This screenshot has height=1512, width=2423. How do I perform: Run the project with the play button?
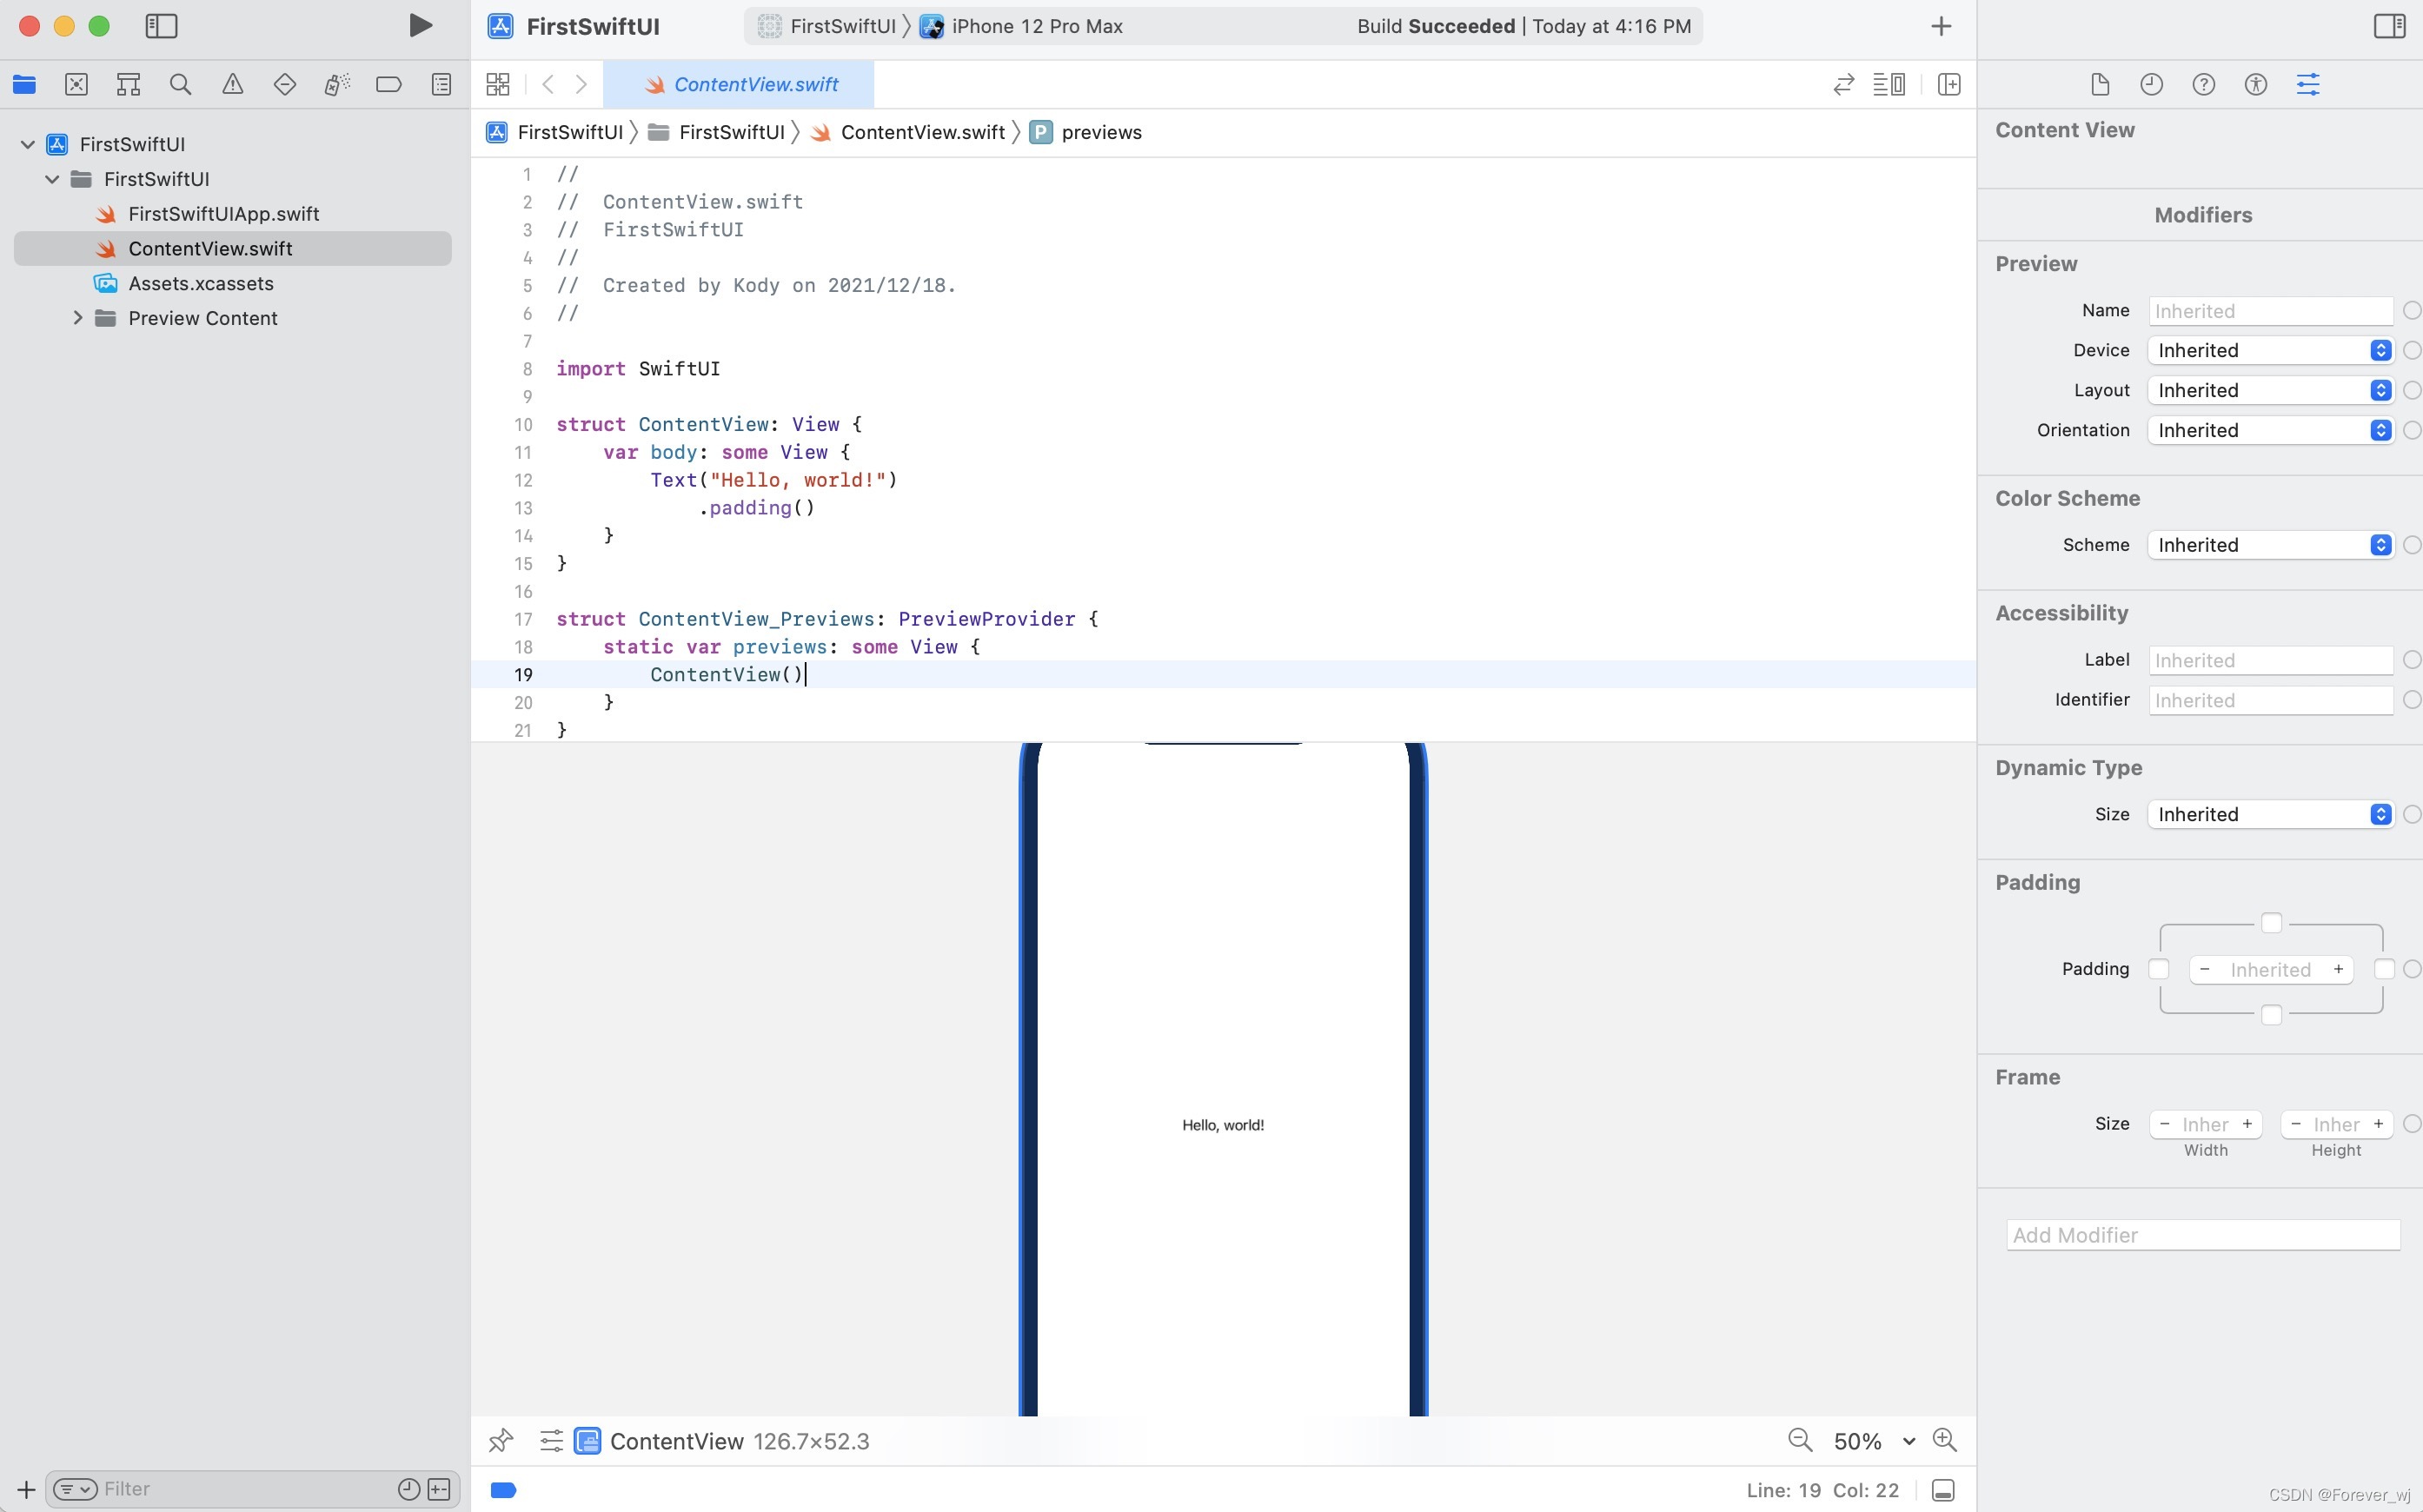(420, 26)
